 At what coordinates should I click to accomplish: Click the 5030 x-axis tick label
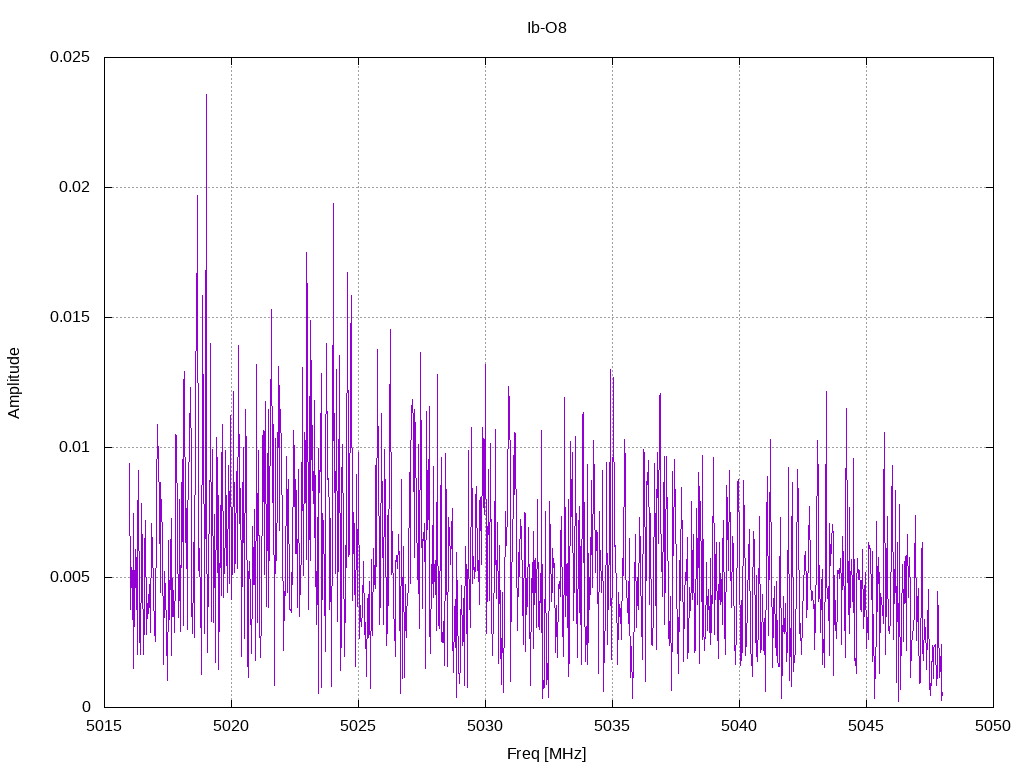(485, 726)
